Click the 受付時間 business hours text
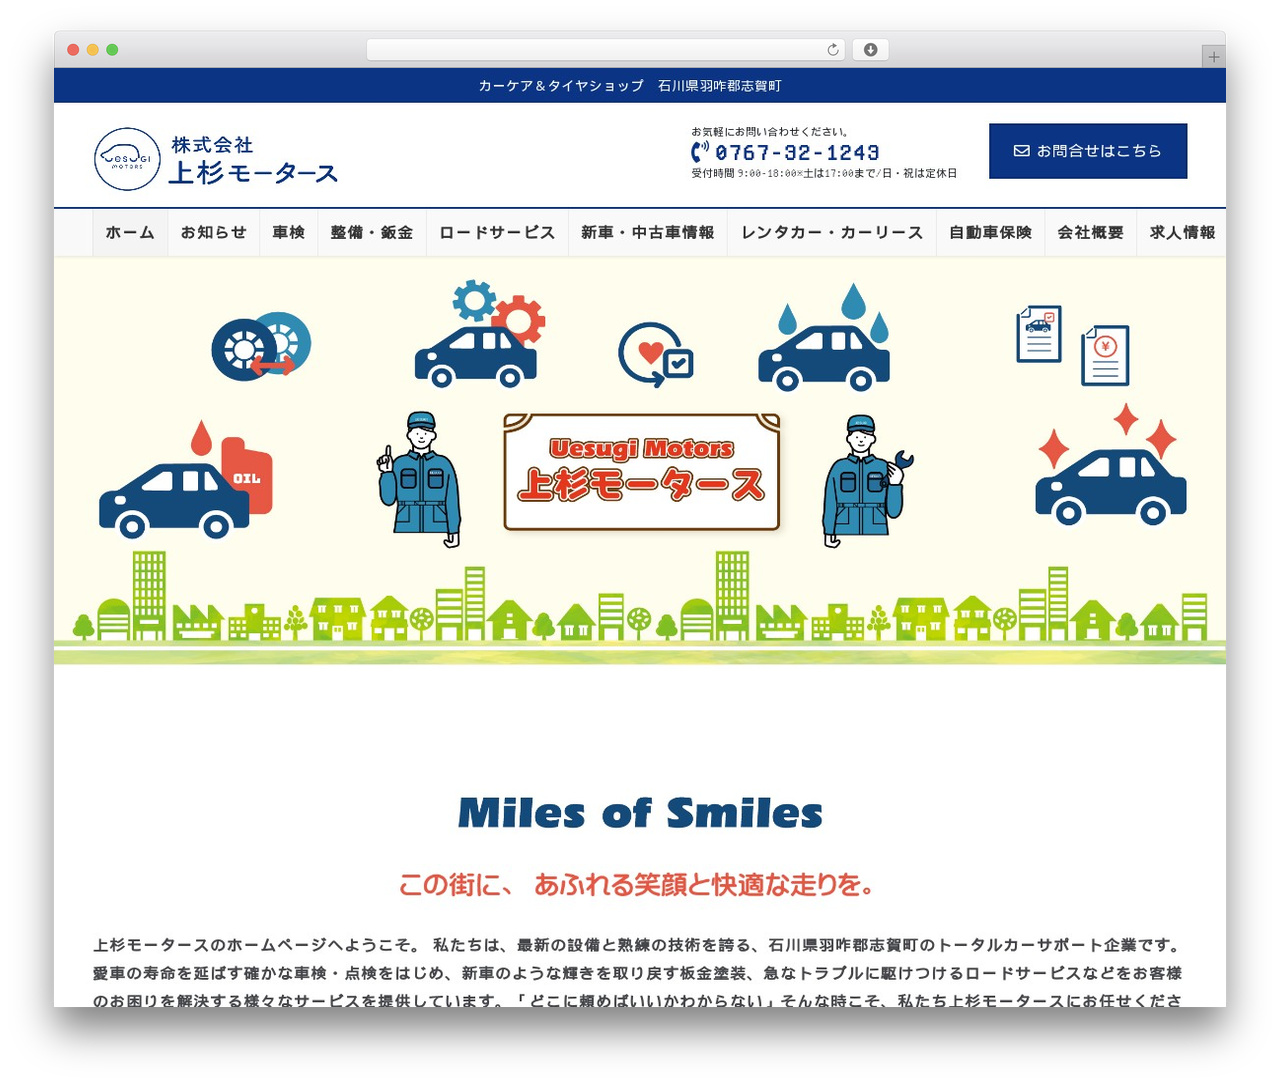 coord(824,173)
